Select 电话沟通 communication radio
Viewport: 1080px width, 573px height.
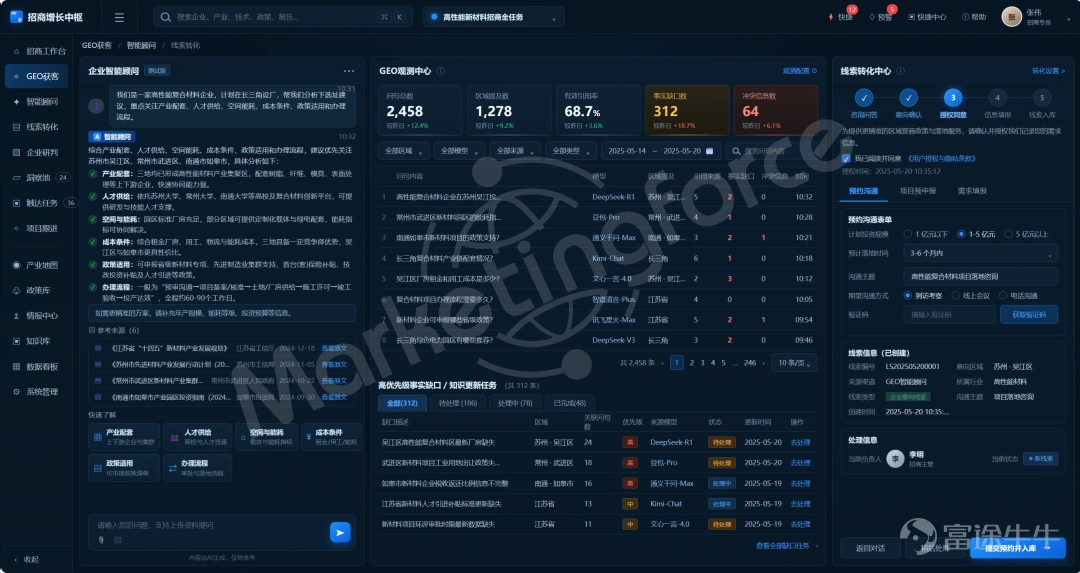point(1003,295)
